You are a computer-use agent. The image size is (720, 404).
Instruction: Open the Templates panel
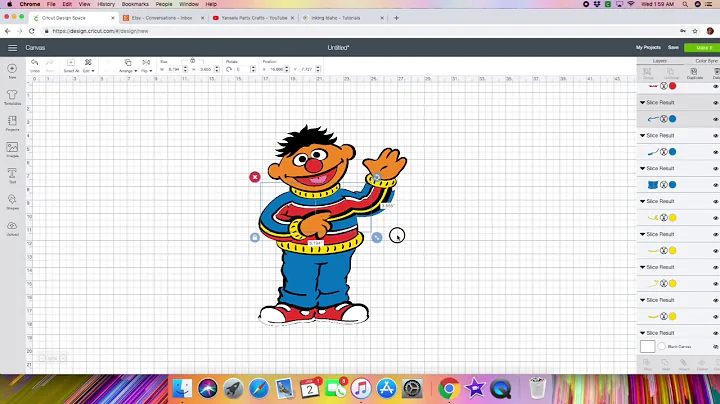point(12,97)
